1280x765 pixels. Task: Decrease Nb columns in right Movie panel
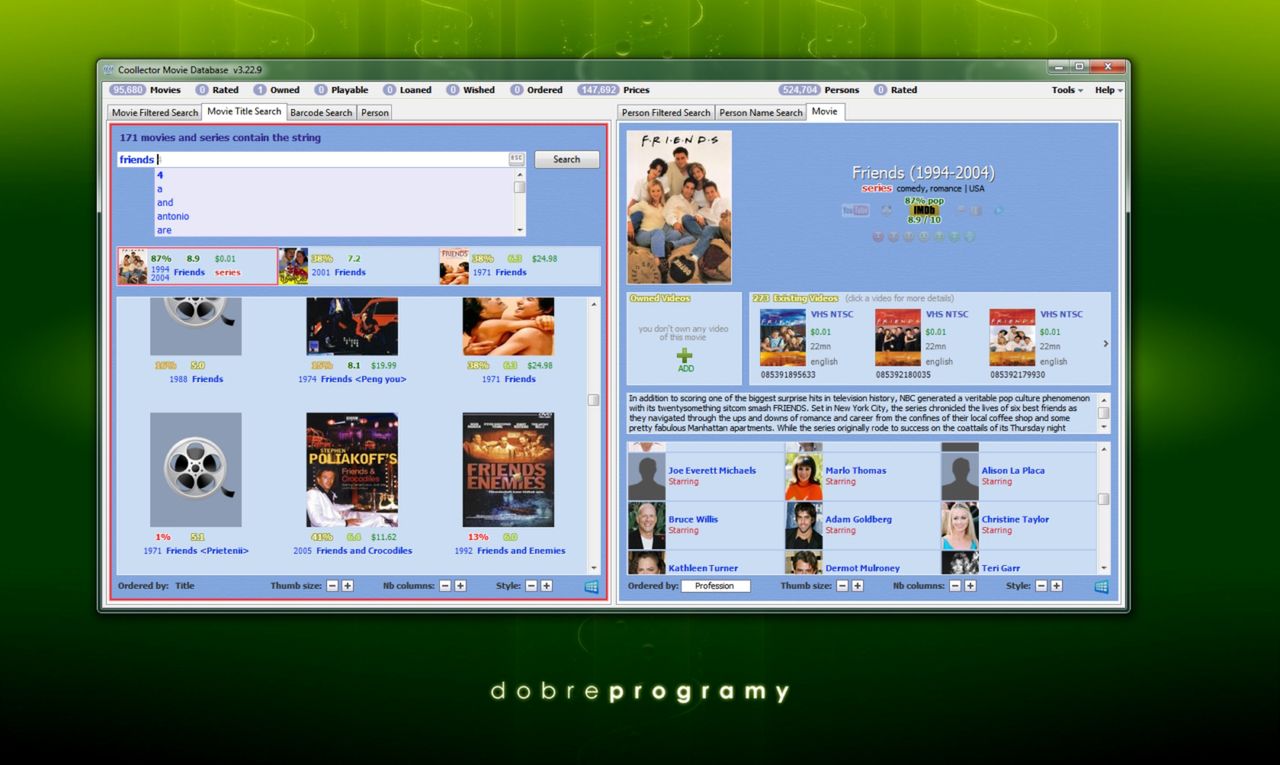click(955, 586)
